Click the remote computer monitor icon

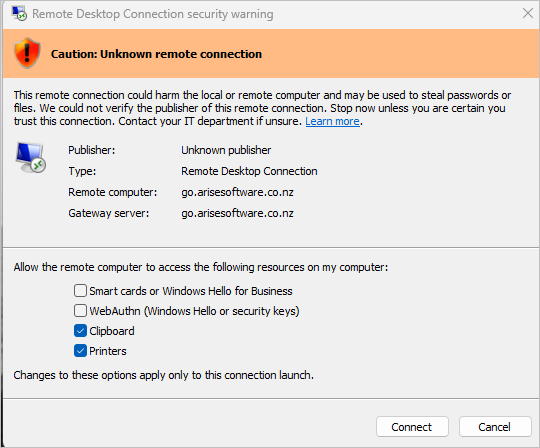(31, 157)
